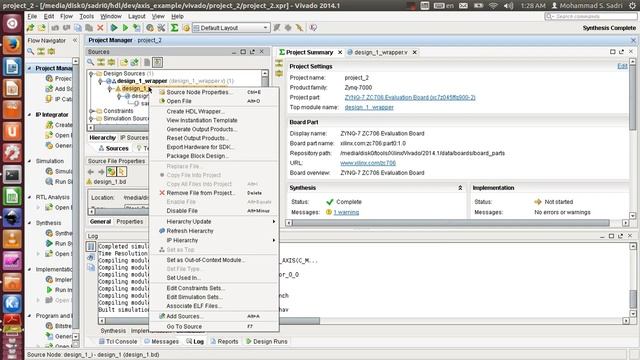Click the green Sigma Project Summary toolbar icon
Viewport: 640px width, 360px height.
tap(174, 28)
